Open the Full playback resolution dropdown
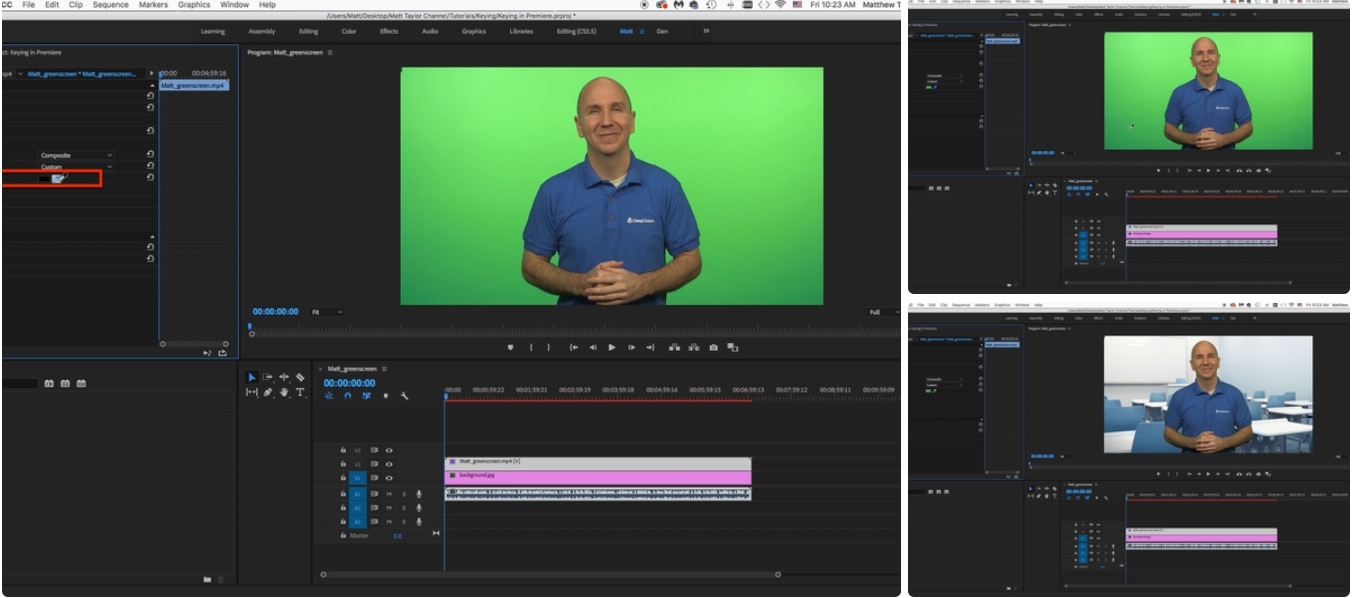 [883, 312]
